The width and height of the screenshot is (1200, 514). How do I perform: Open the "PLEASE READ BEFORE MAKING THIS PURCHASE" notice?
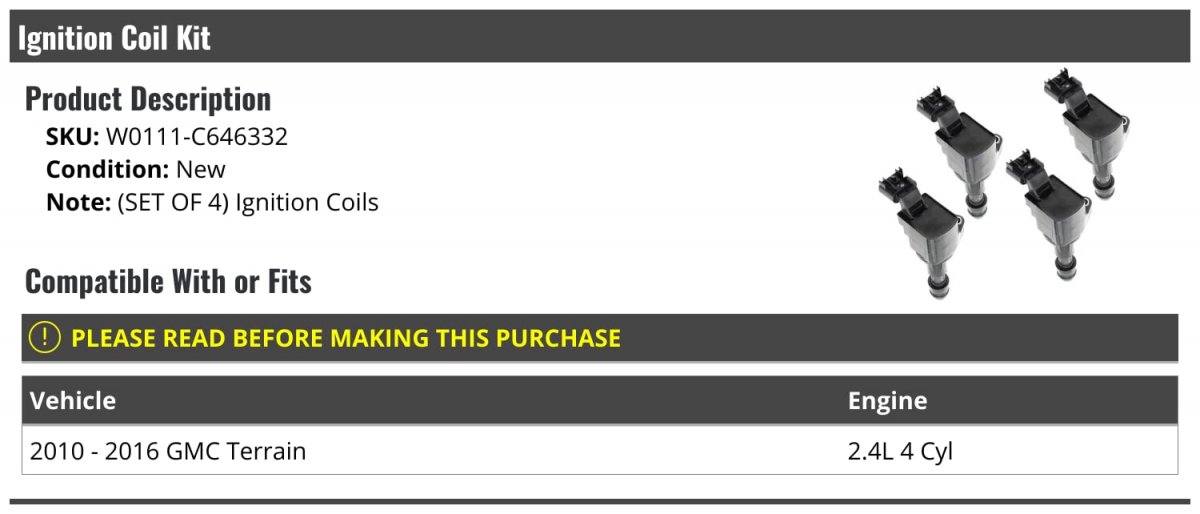click(x=345, y=338)
